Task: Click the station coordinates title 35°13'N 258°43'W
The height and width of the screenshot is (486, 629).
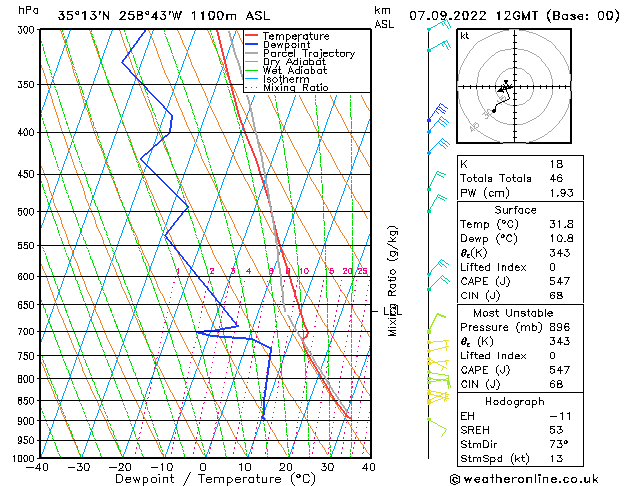Action: [120, 16]
